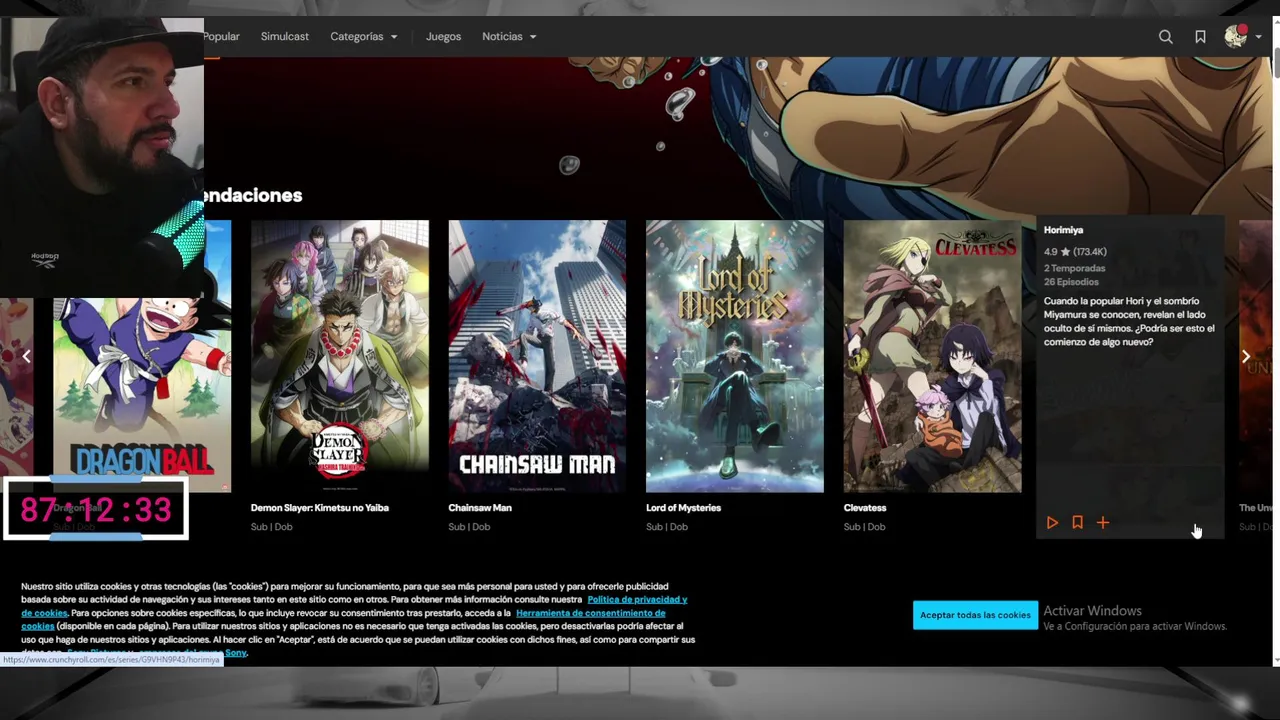1280x720 pixels.
Task: Click the Chainsaw Man title text
Action: (480, 508)
